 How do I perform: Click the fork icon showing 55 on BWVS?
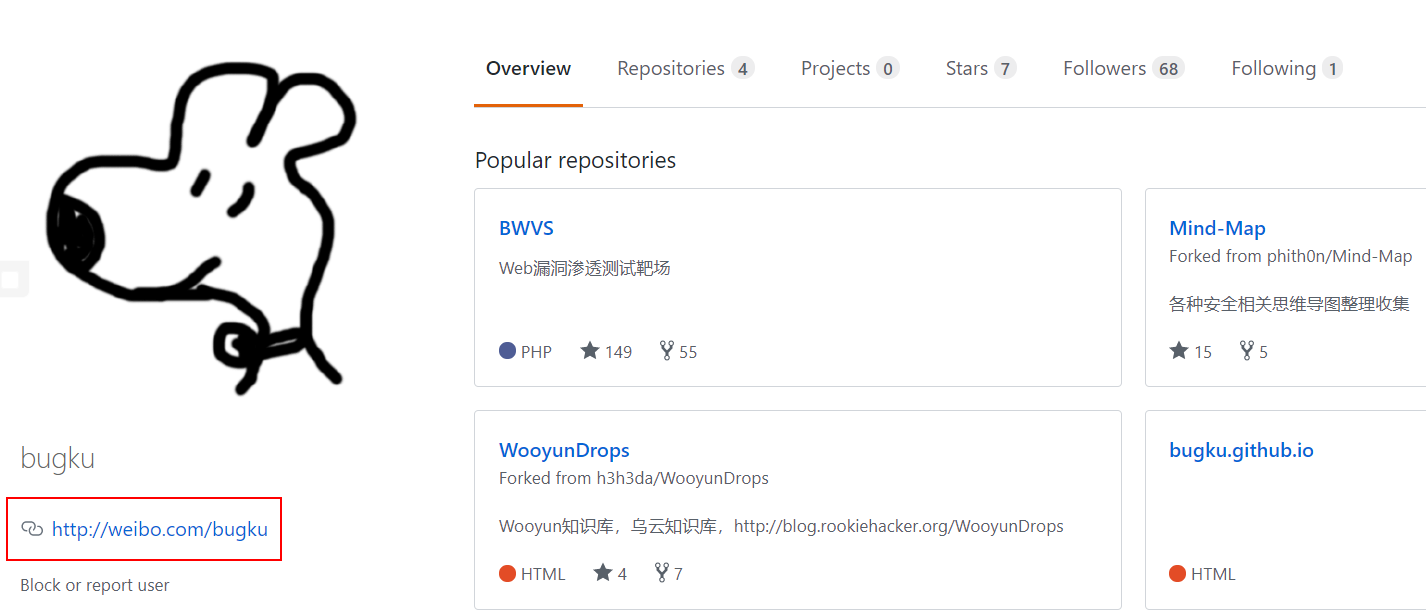click(x=667, y=351)
